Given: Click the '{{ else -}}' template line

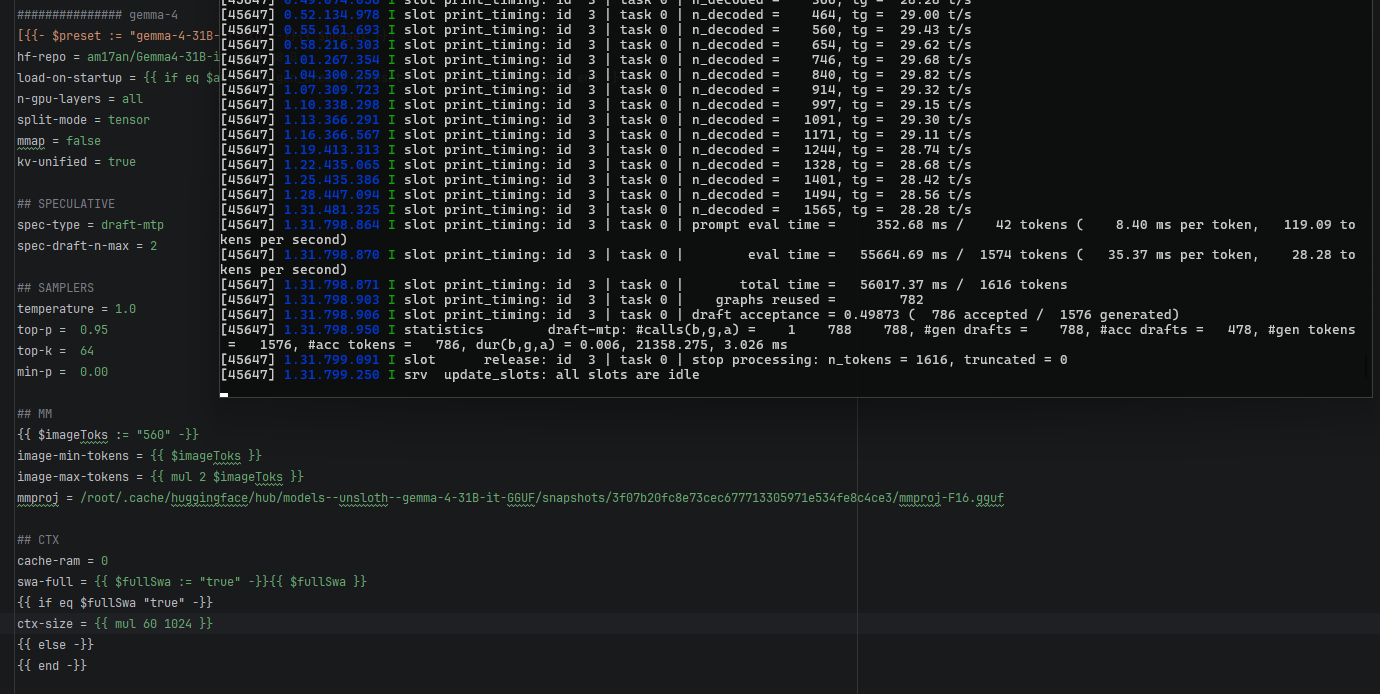Looking at the screenshot, I should (x=55, y=645).
